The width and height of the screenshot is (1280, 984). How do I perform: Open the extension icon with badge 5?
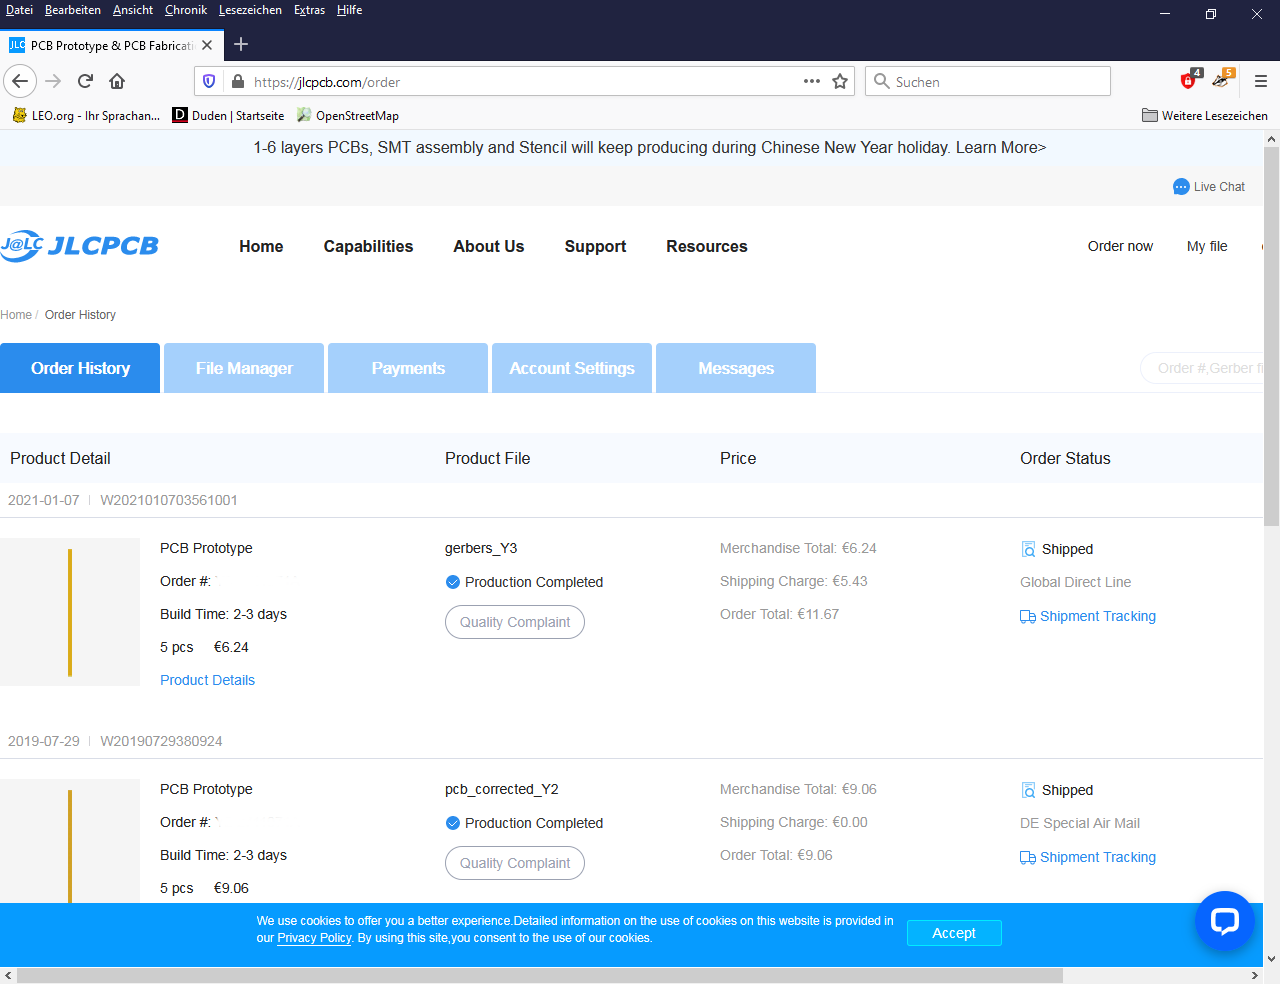1222,80
